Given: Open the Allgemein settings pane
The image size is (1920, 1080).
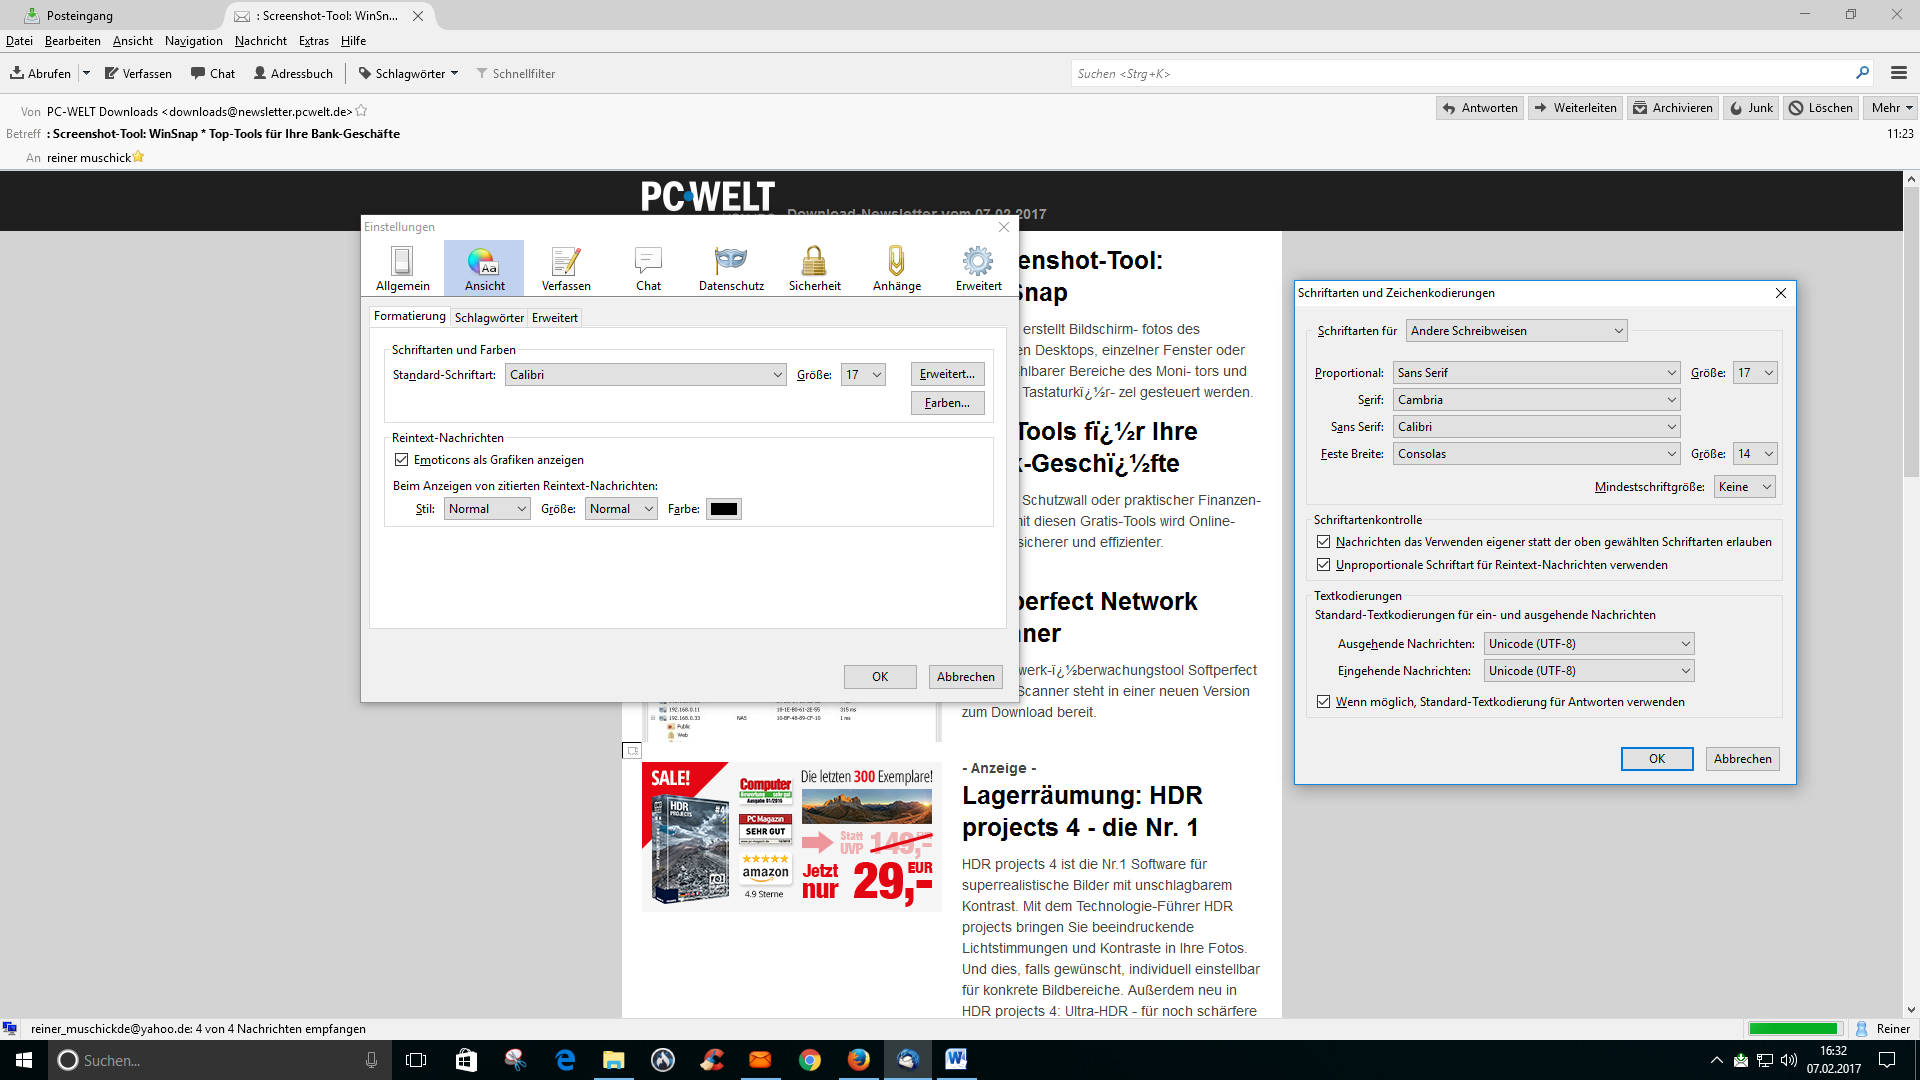Looking at the screenshot, I should 402,268.
